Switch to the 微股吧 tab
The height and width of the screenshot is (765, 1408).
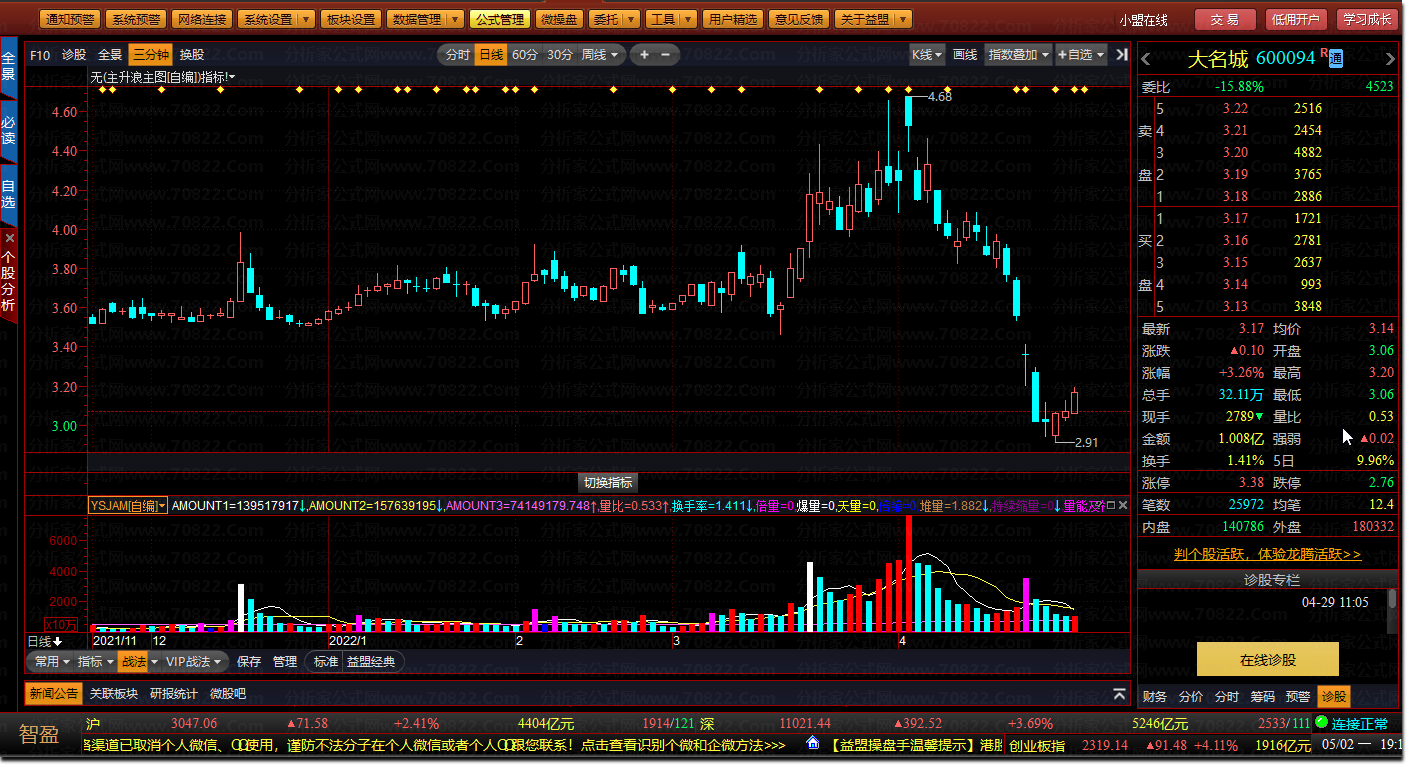[x=228, y=693]
